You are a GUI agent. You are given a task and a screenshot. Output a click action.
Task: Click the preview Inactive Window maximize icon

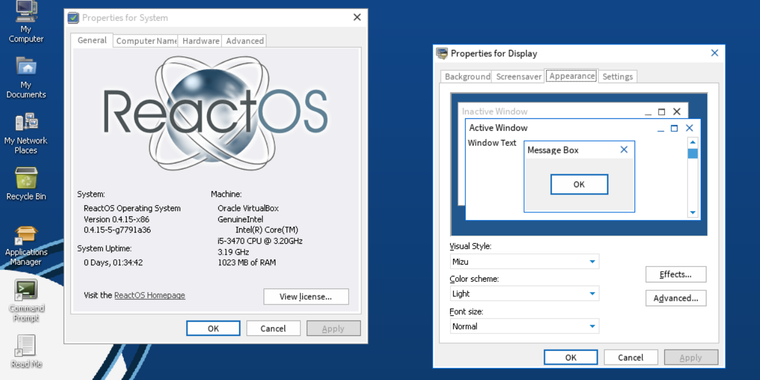[662, 112]
